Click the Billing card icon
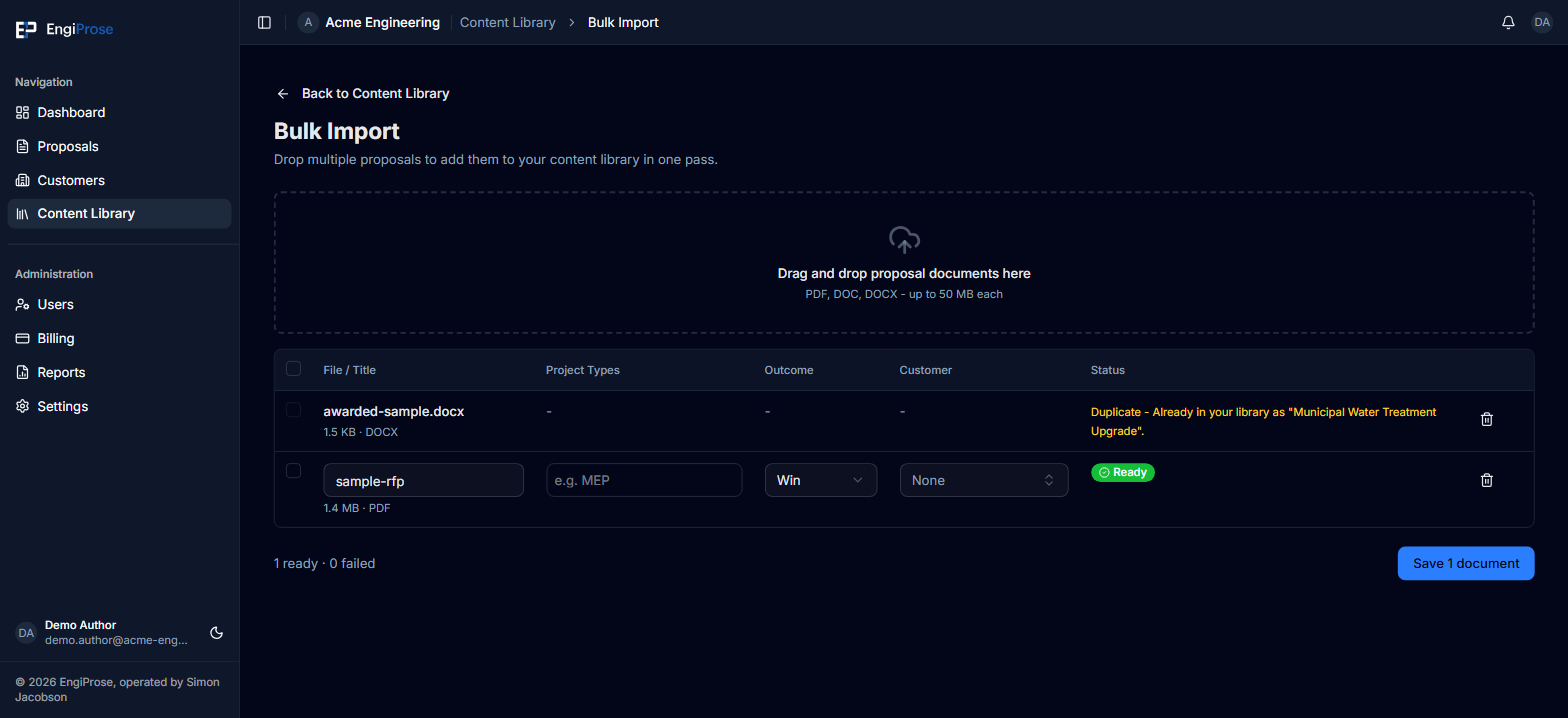The height and width of the screenshot is (718, 1568). click(23, 339)
